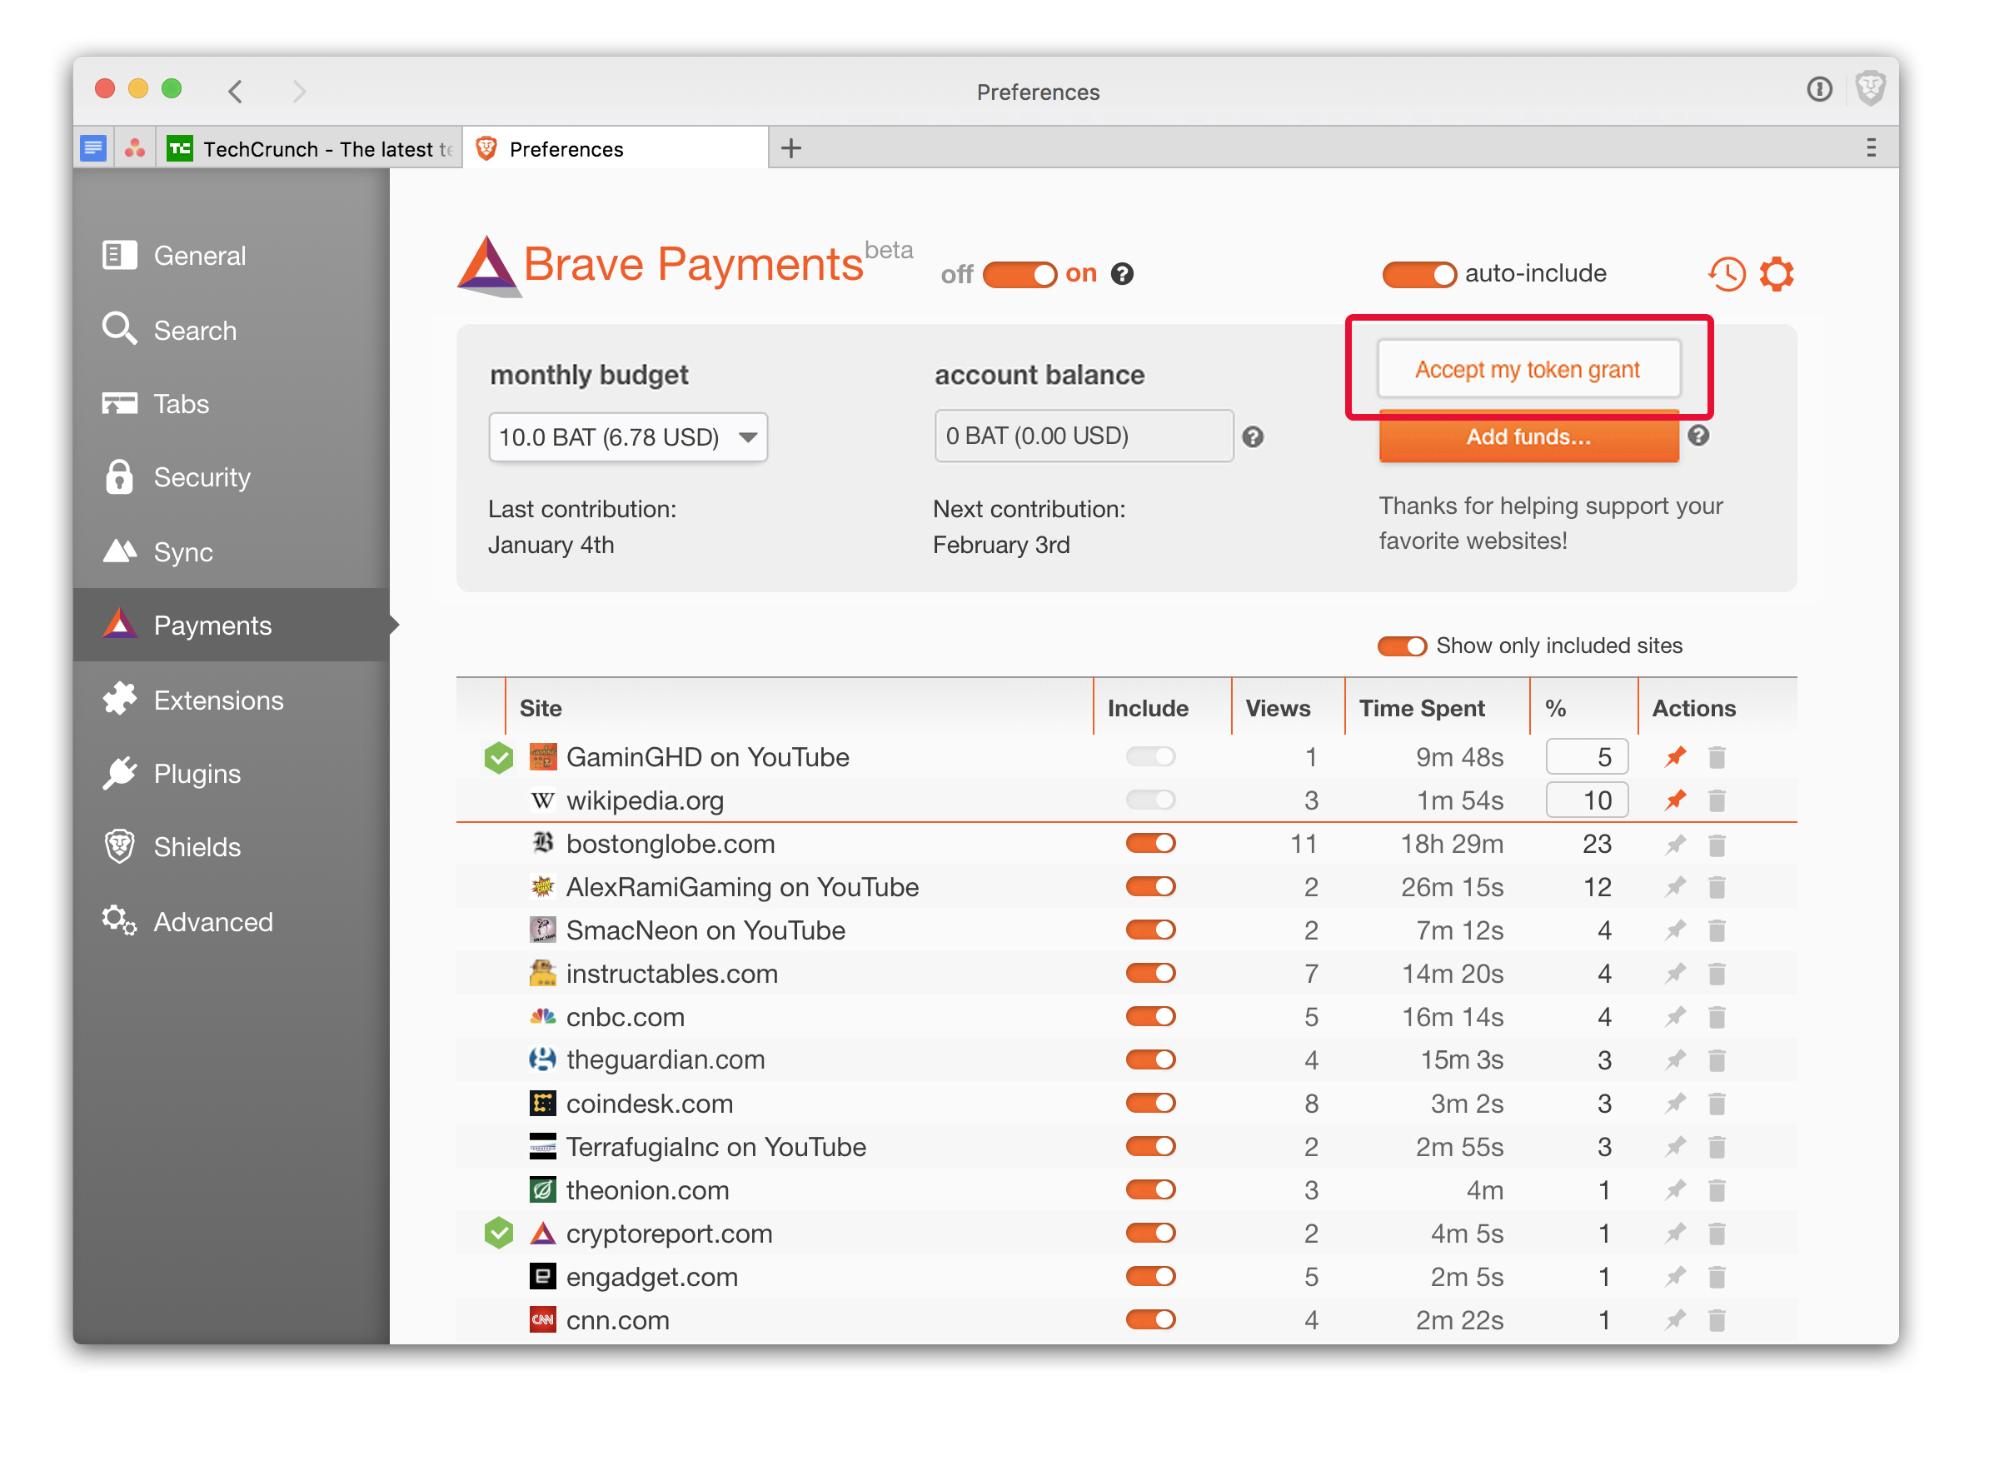Click the account balance field
Image resolution: width=1999 pixels, height=1466 pixels.
(1084, 436)
